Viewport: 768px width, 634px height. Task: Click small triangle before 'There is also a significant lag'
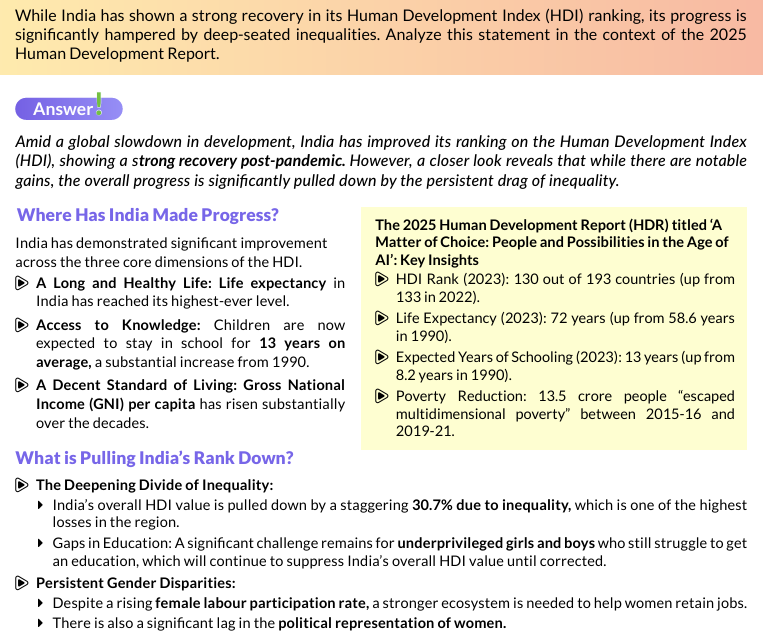pyautogui.click(x=41, y=623)
